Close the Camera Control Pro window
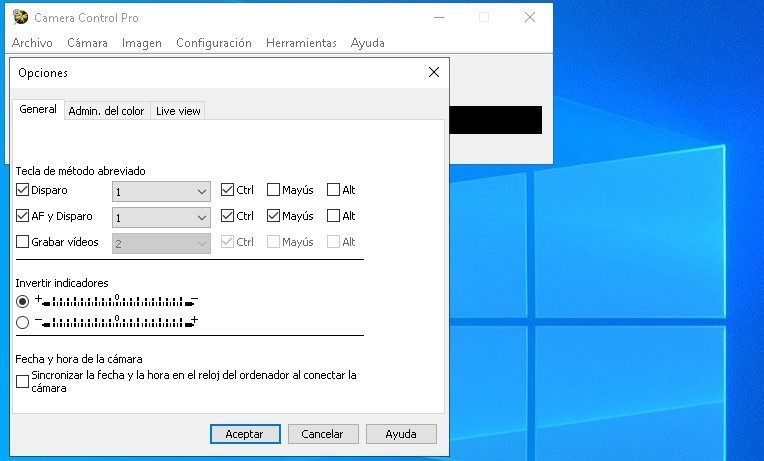The width and height of the screenshot is (764, 461). [530, 18]
